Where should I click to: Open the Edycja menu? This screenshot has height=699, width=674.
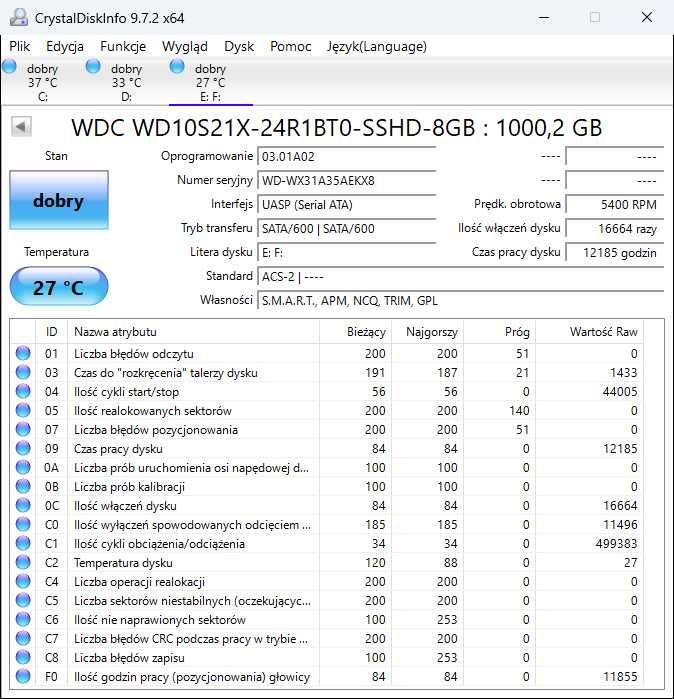(x=65, y=46)
